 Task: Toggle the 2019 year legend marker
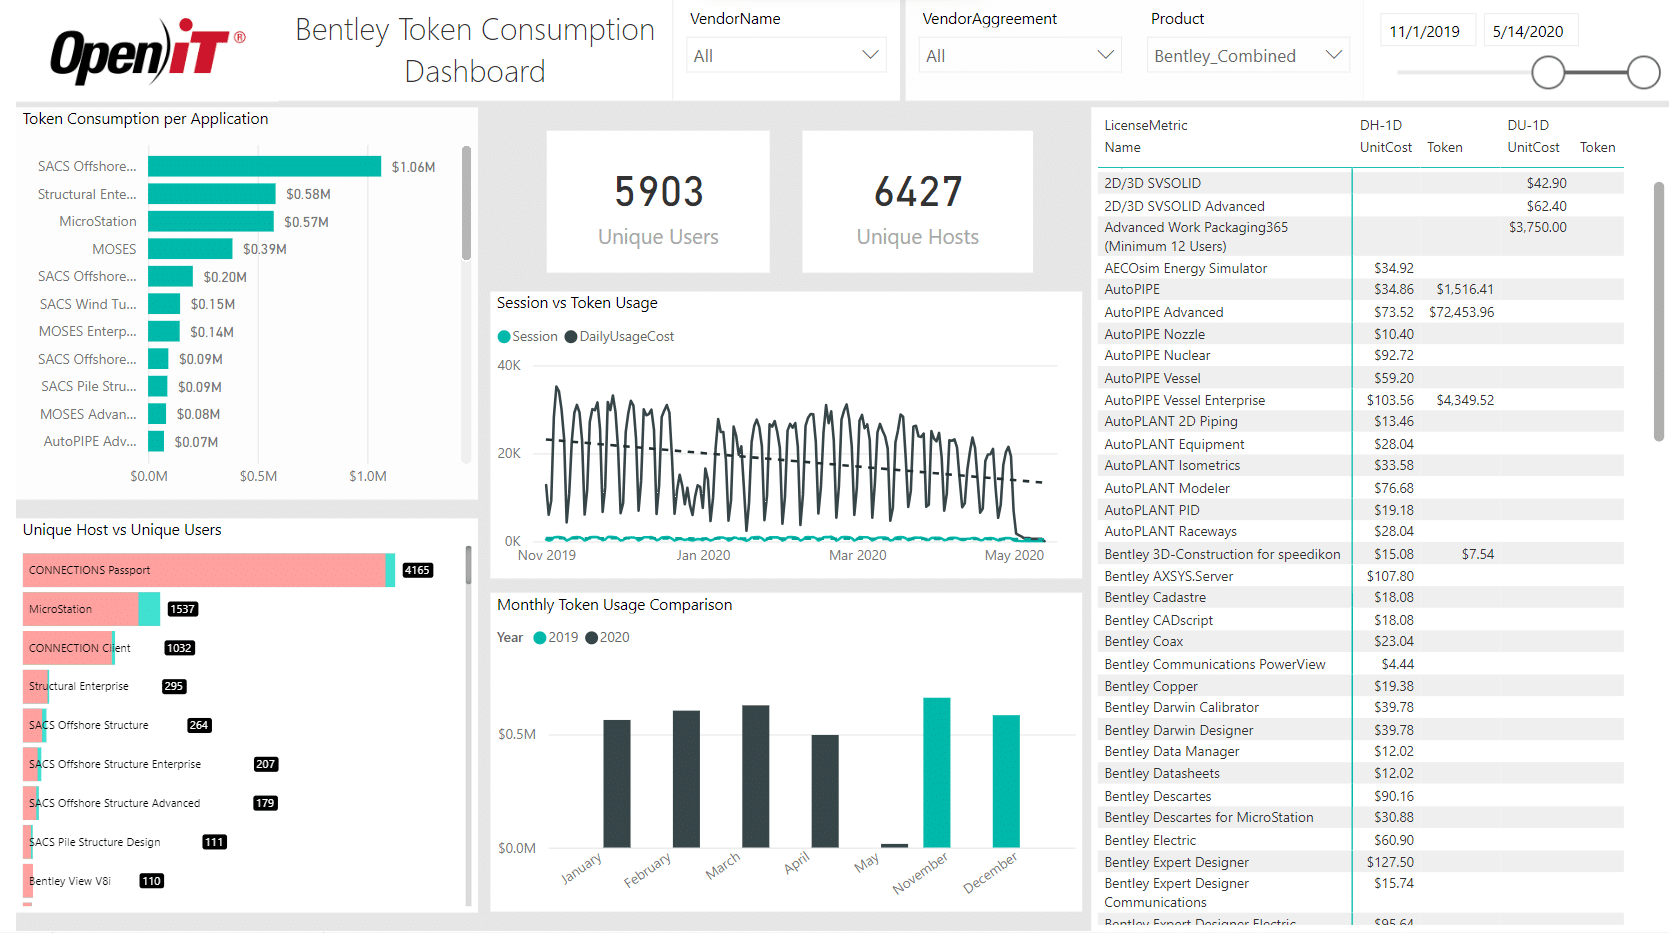540,638
